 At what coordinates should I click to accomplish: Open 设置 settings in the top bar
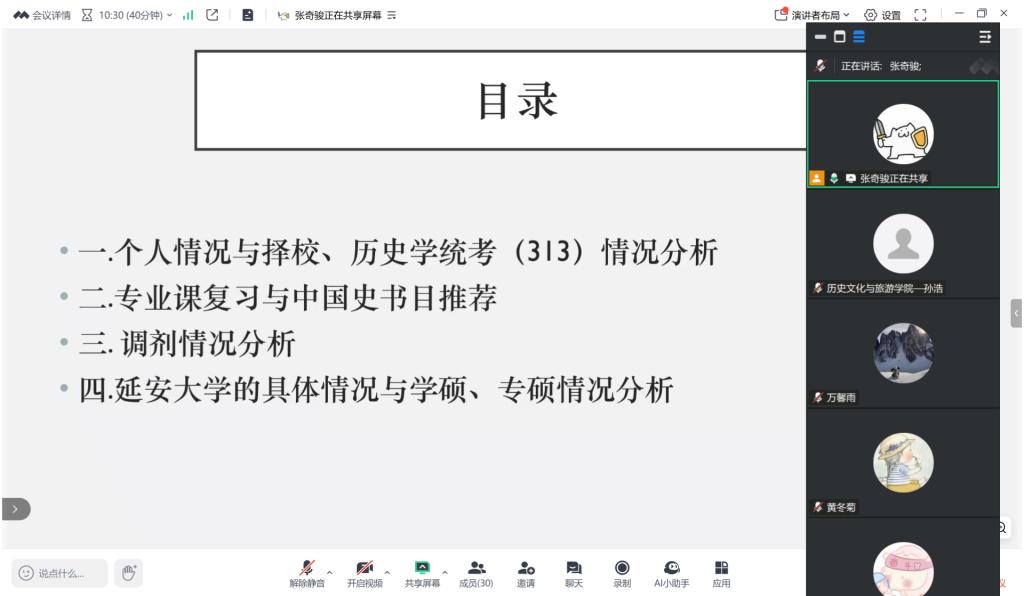coord(883,14)
